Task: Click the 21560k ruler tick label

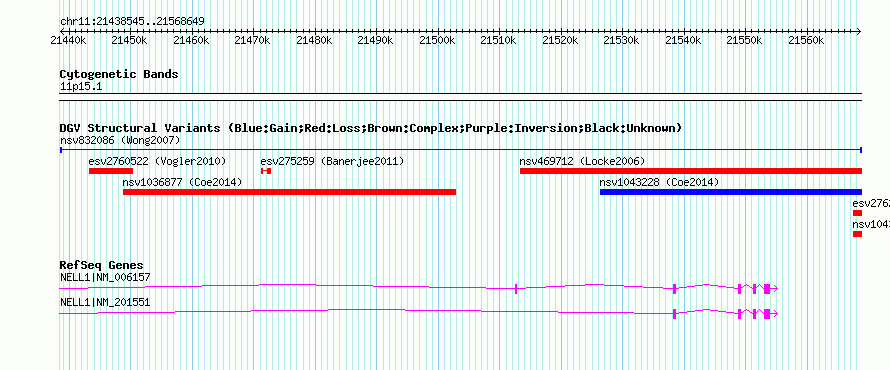Action: (806, 40)
